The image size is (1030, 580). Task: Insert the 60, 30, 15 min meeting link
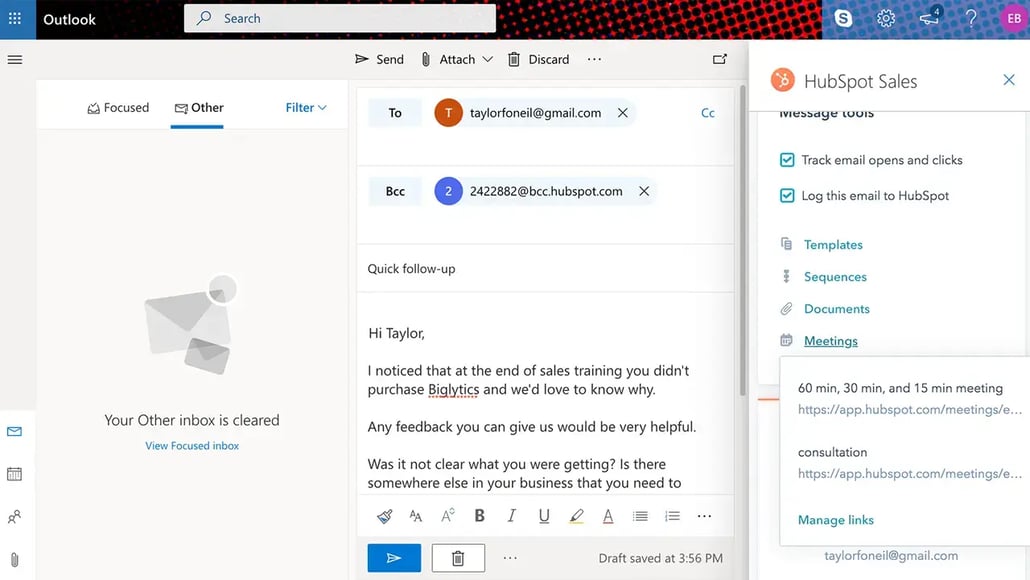909,399
